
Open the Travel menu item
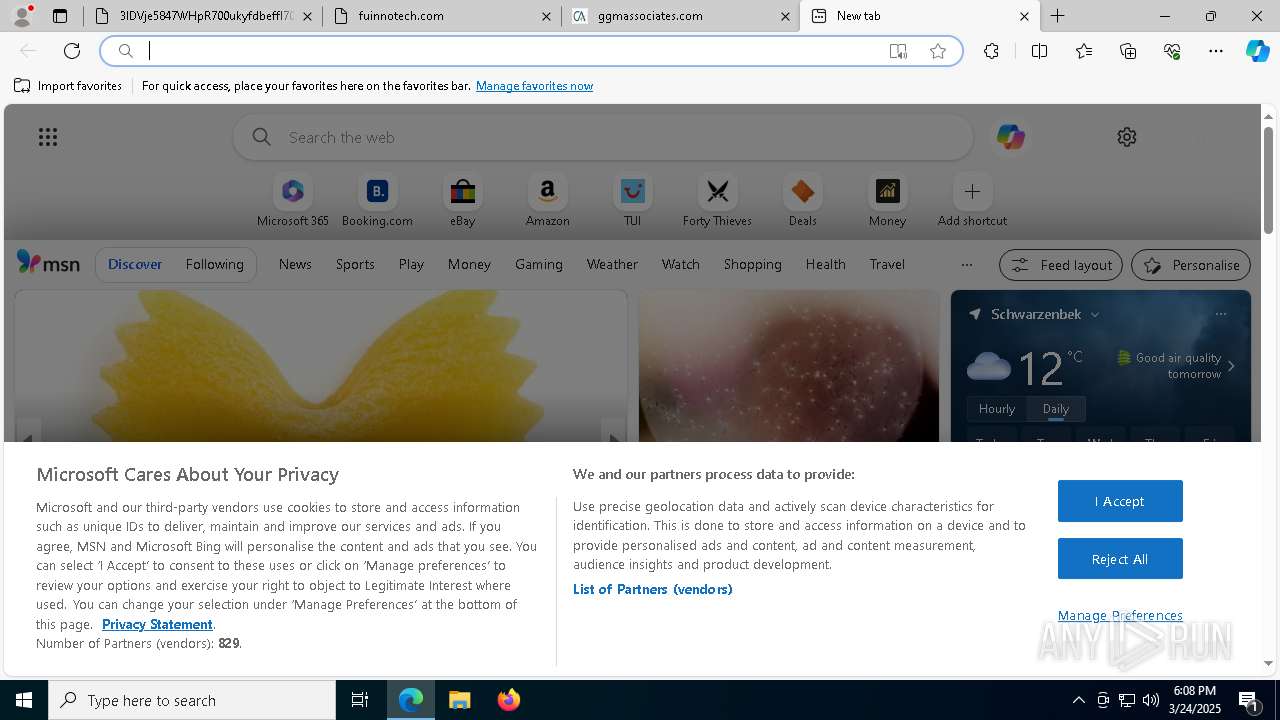click(x=887, y=264)
